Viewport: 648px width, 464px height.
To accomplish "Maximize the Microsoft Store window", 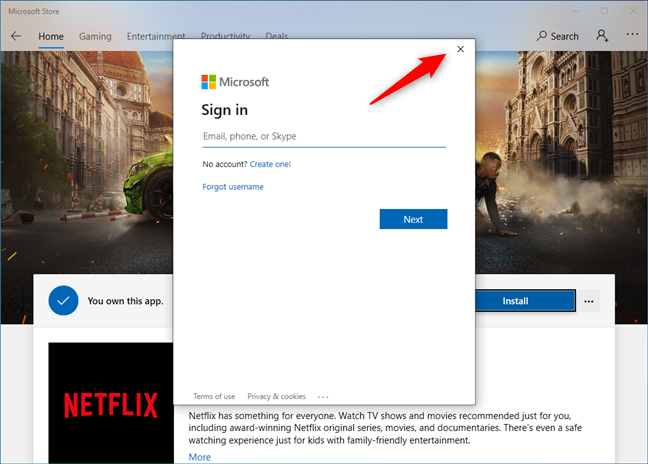I will coord(604,11).
